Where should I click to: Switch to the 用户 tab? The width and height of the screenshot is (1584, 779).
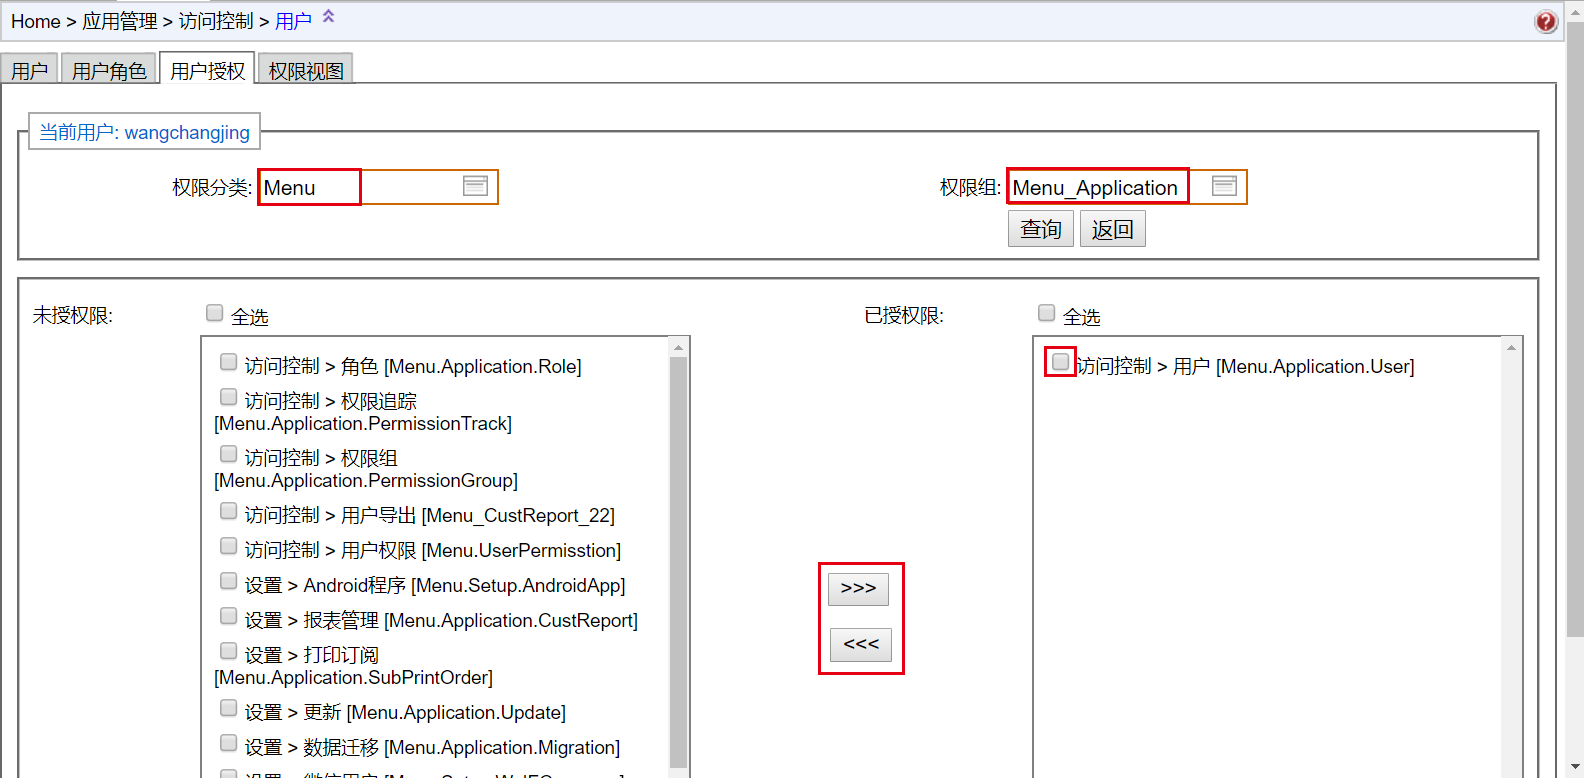tap(29, 69)
